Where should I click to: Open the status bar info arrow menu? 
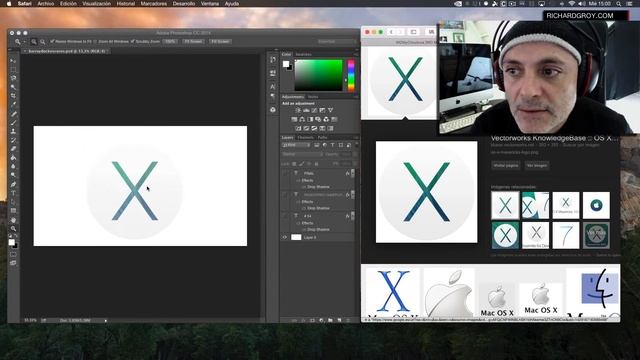[x=106, y=321]
